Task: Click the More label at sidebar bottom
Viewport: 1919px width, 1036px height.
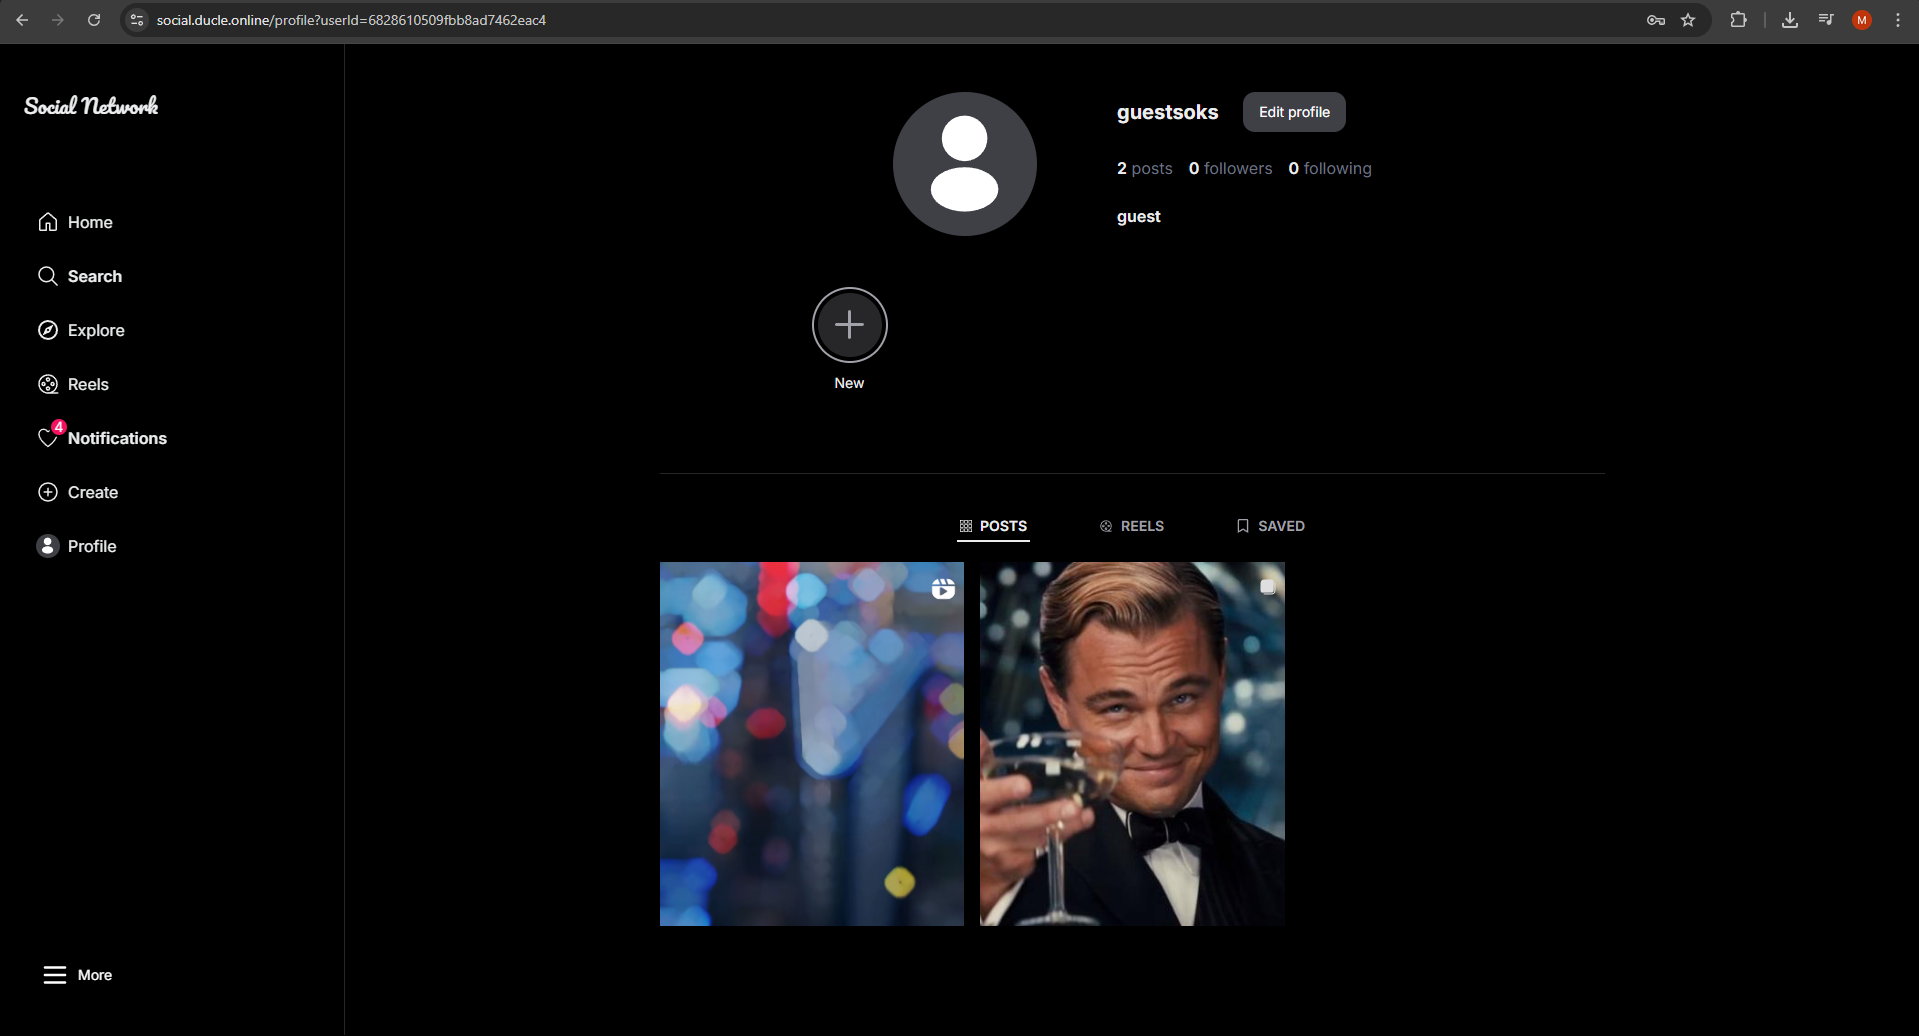Action: (x=95, y=975)
